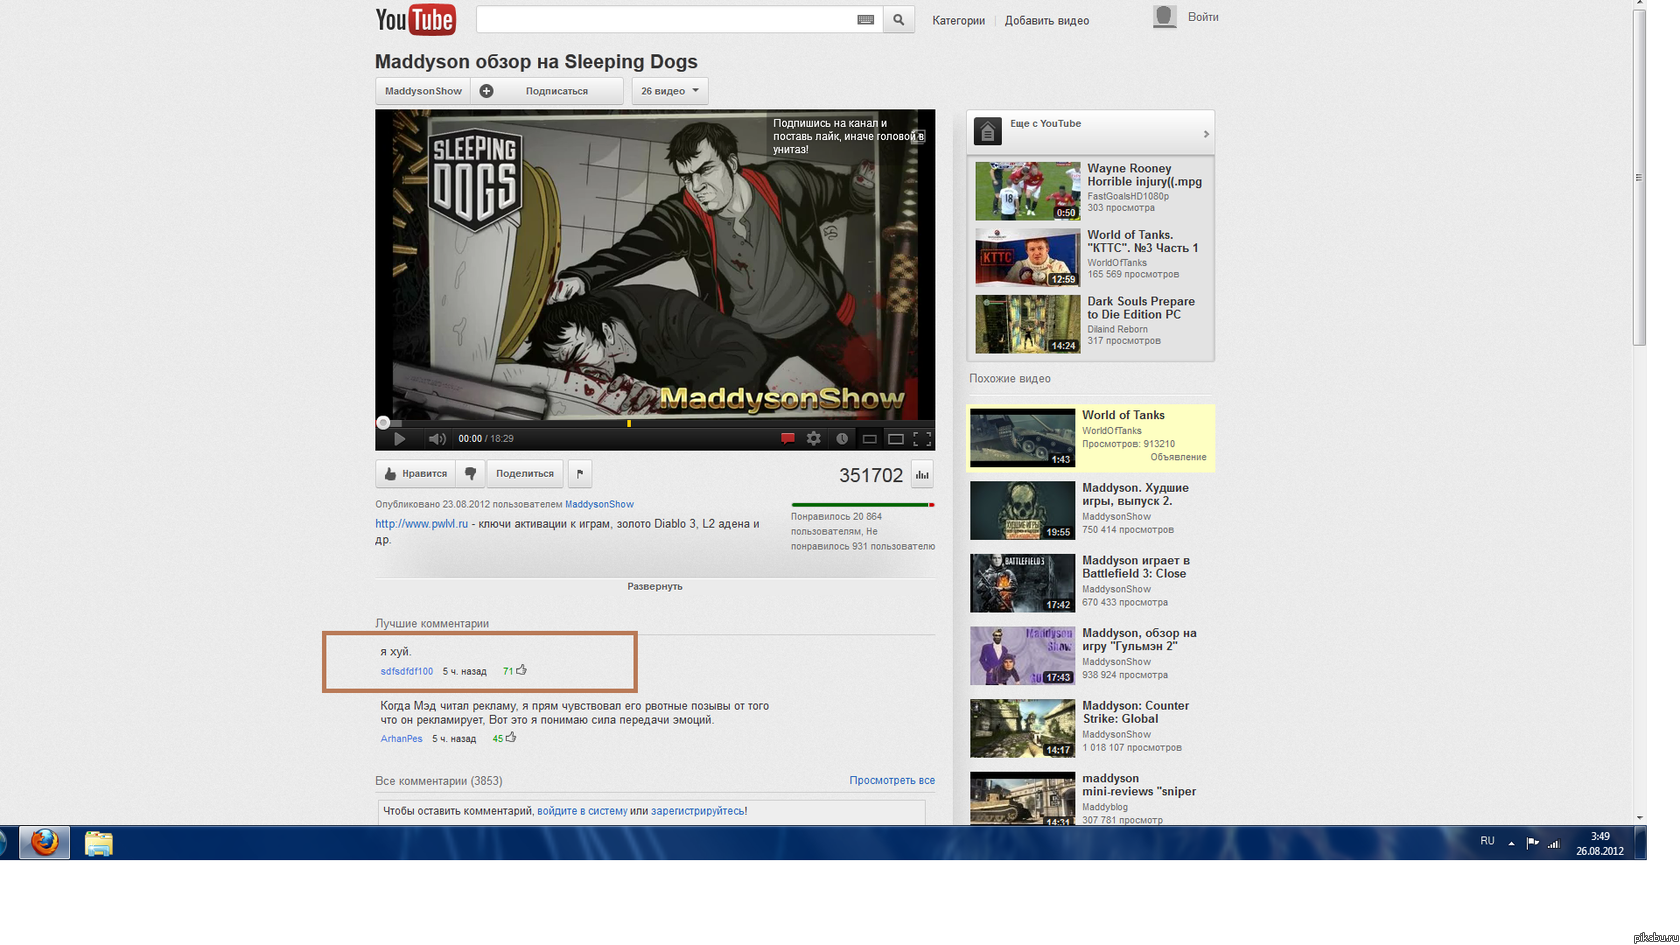Open the player settings gear
1680x945 pixels.
pyautogui.click(x=814, y=439)
